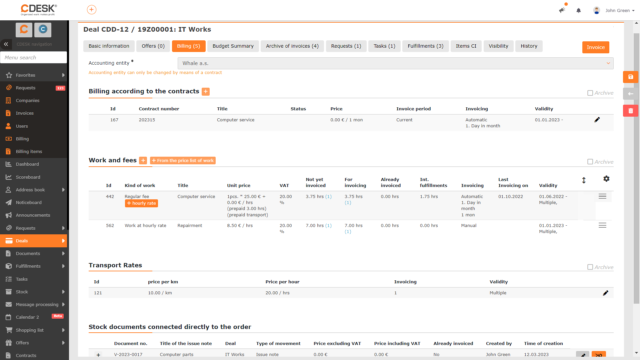Open Accounting entity dropdown
Image resolution: width=640 pixels, height=360 pixels.
pyautogui.click(x=395, y=63)
